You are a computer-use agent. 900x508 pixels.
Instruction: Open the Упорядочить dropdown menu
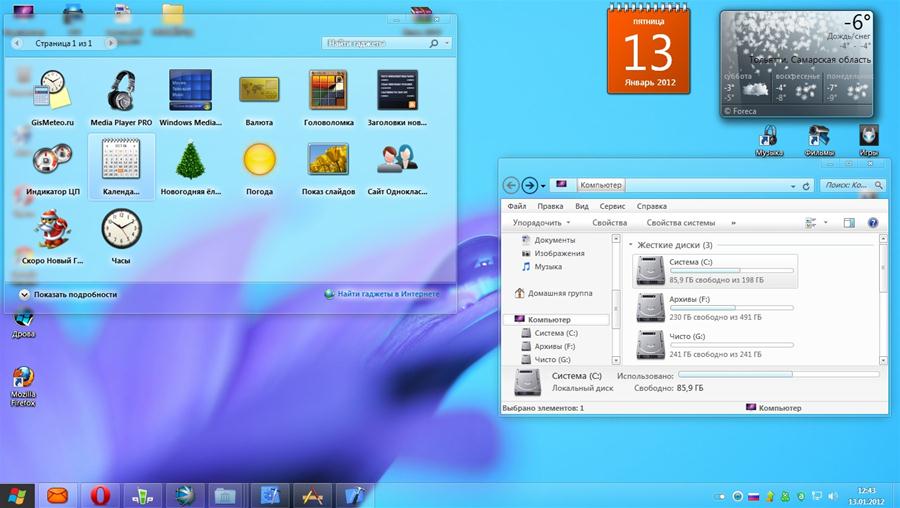coord(541,223)
